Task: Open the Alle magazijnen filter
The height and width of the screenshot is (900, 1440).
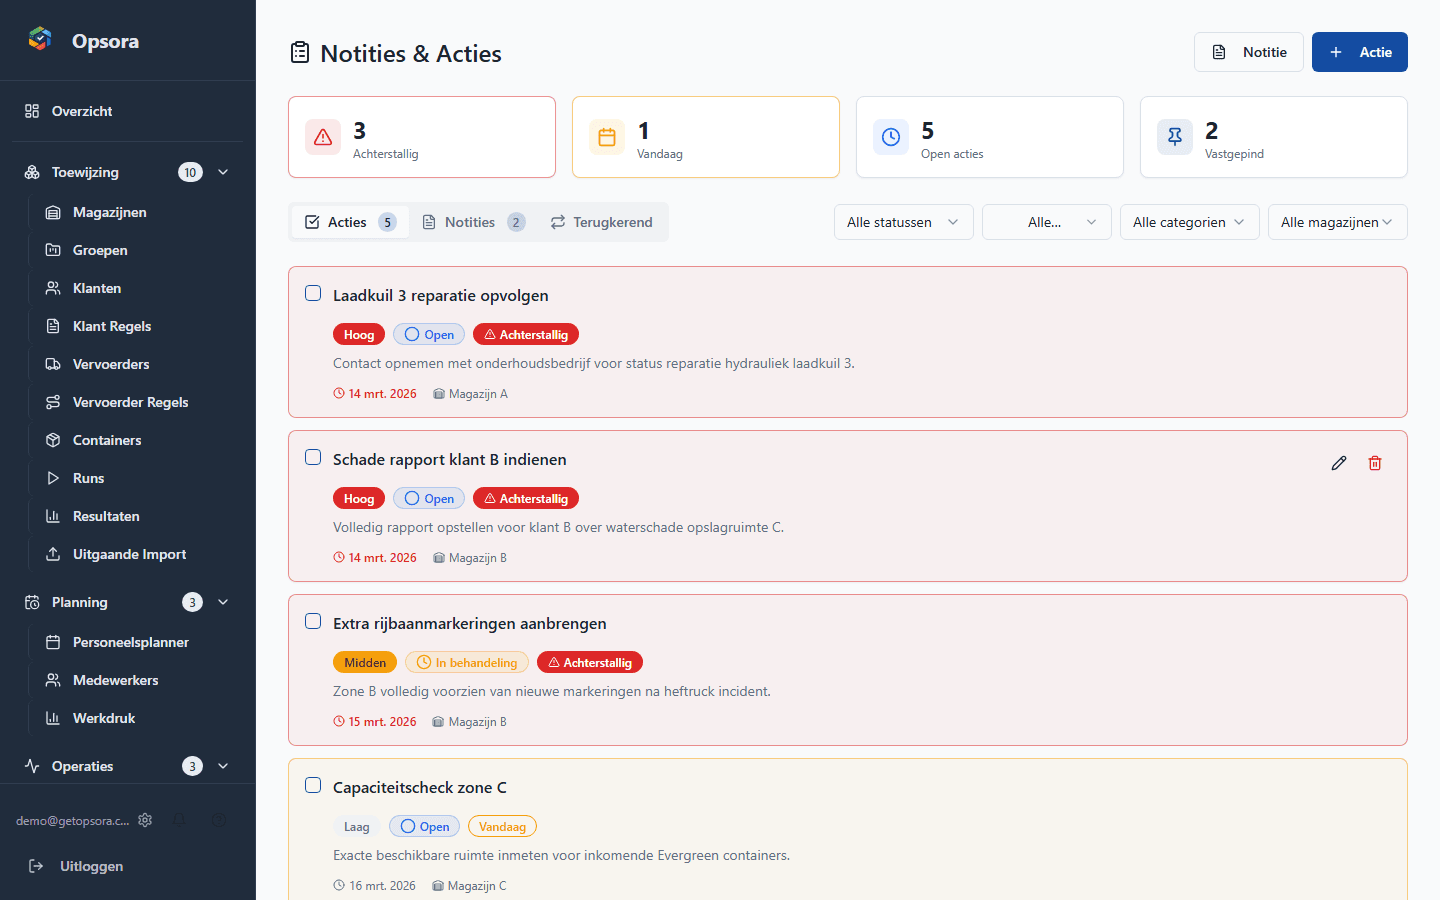Action: pyautogui.click(x=1337, y=222)
